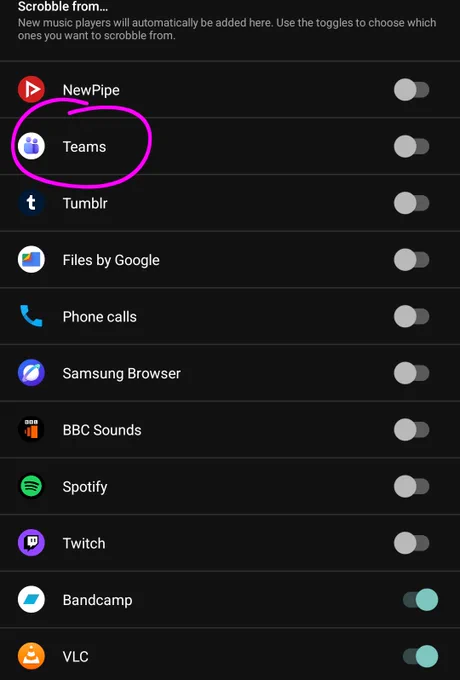Tap the orange VLC cone icon
Viewport: 460px width, 680px height.
tap(31, 656)
